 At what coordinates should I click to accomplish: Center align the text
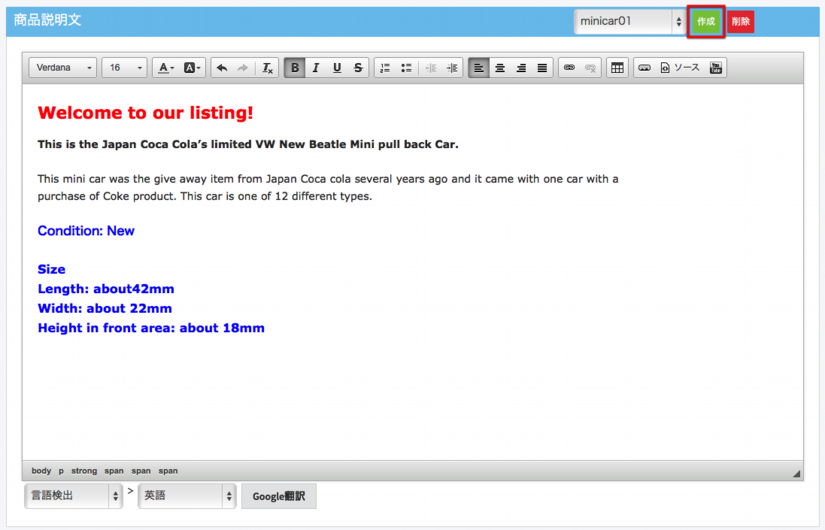click(500, 68)
